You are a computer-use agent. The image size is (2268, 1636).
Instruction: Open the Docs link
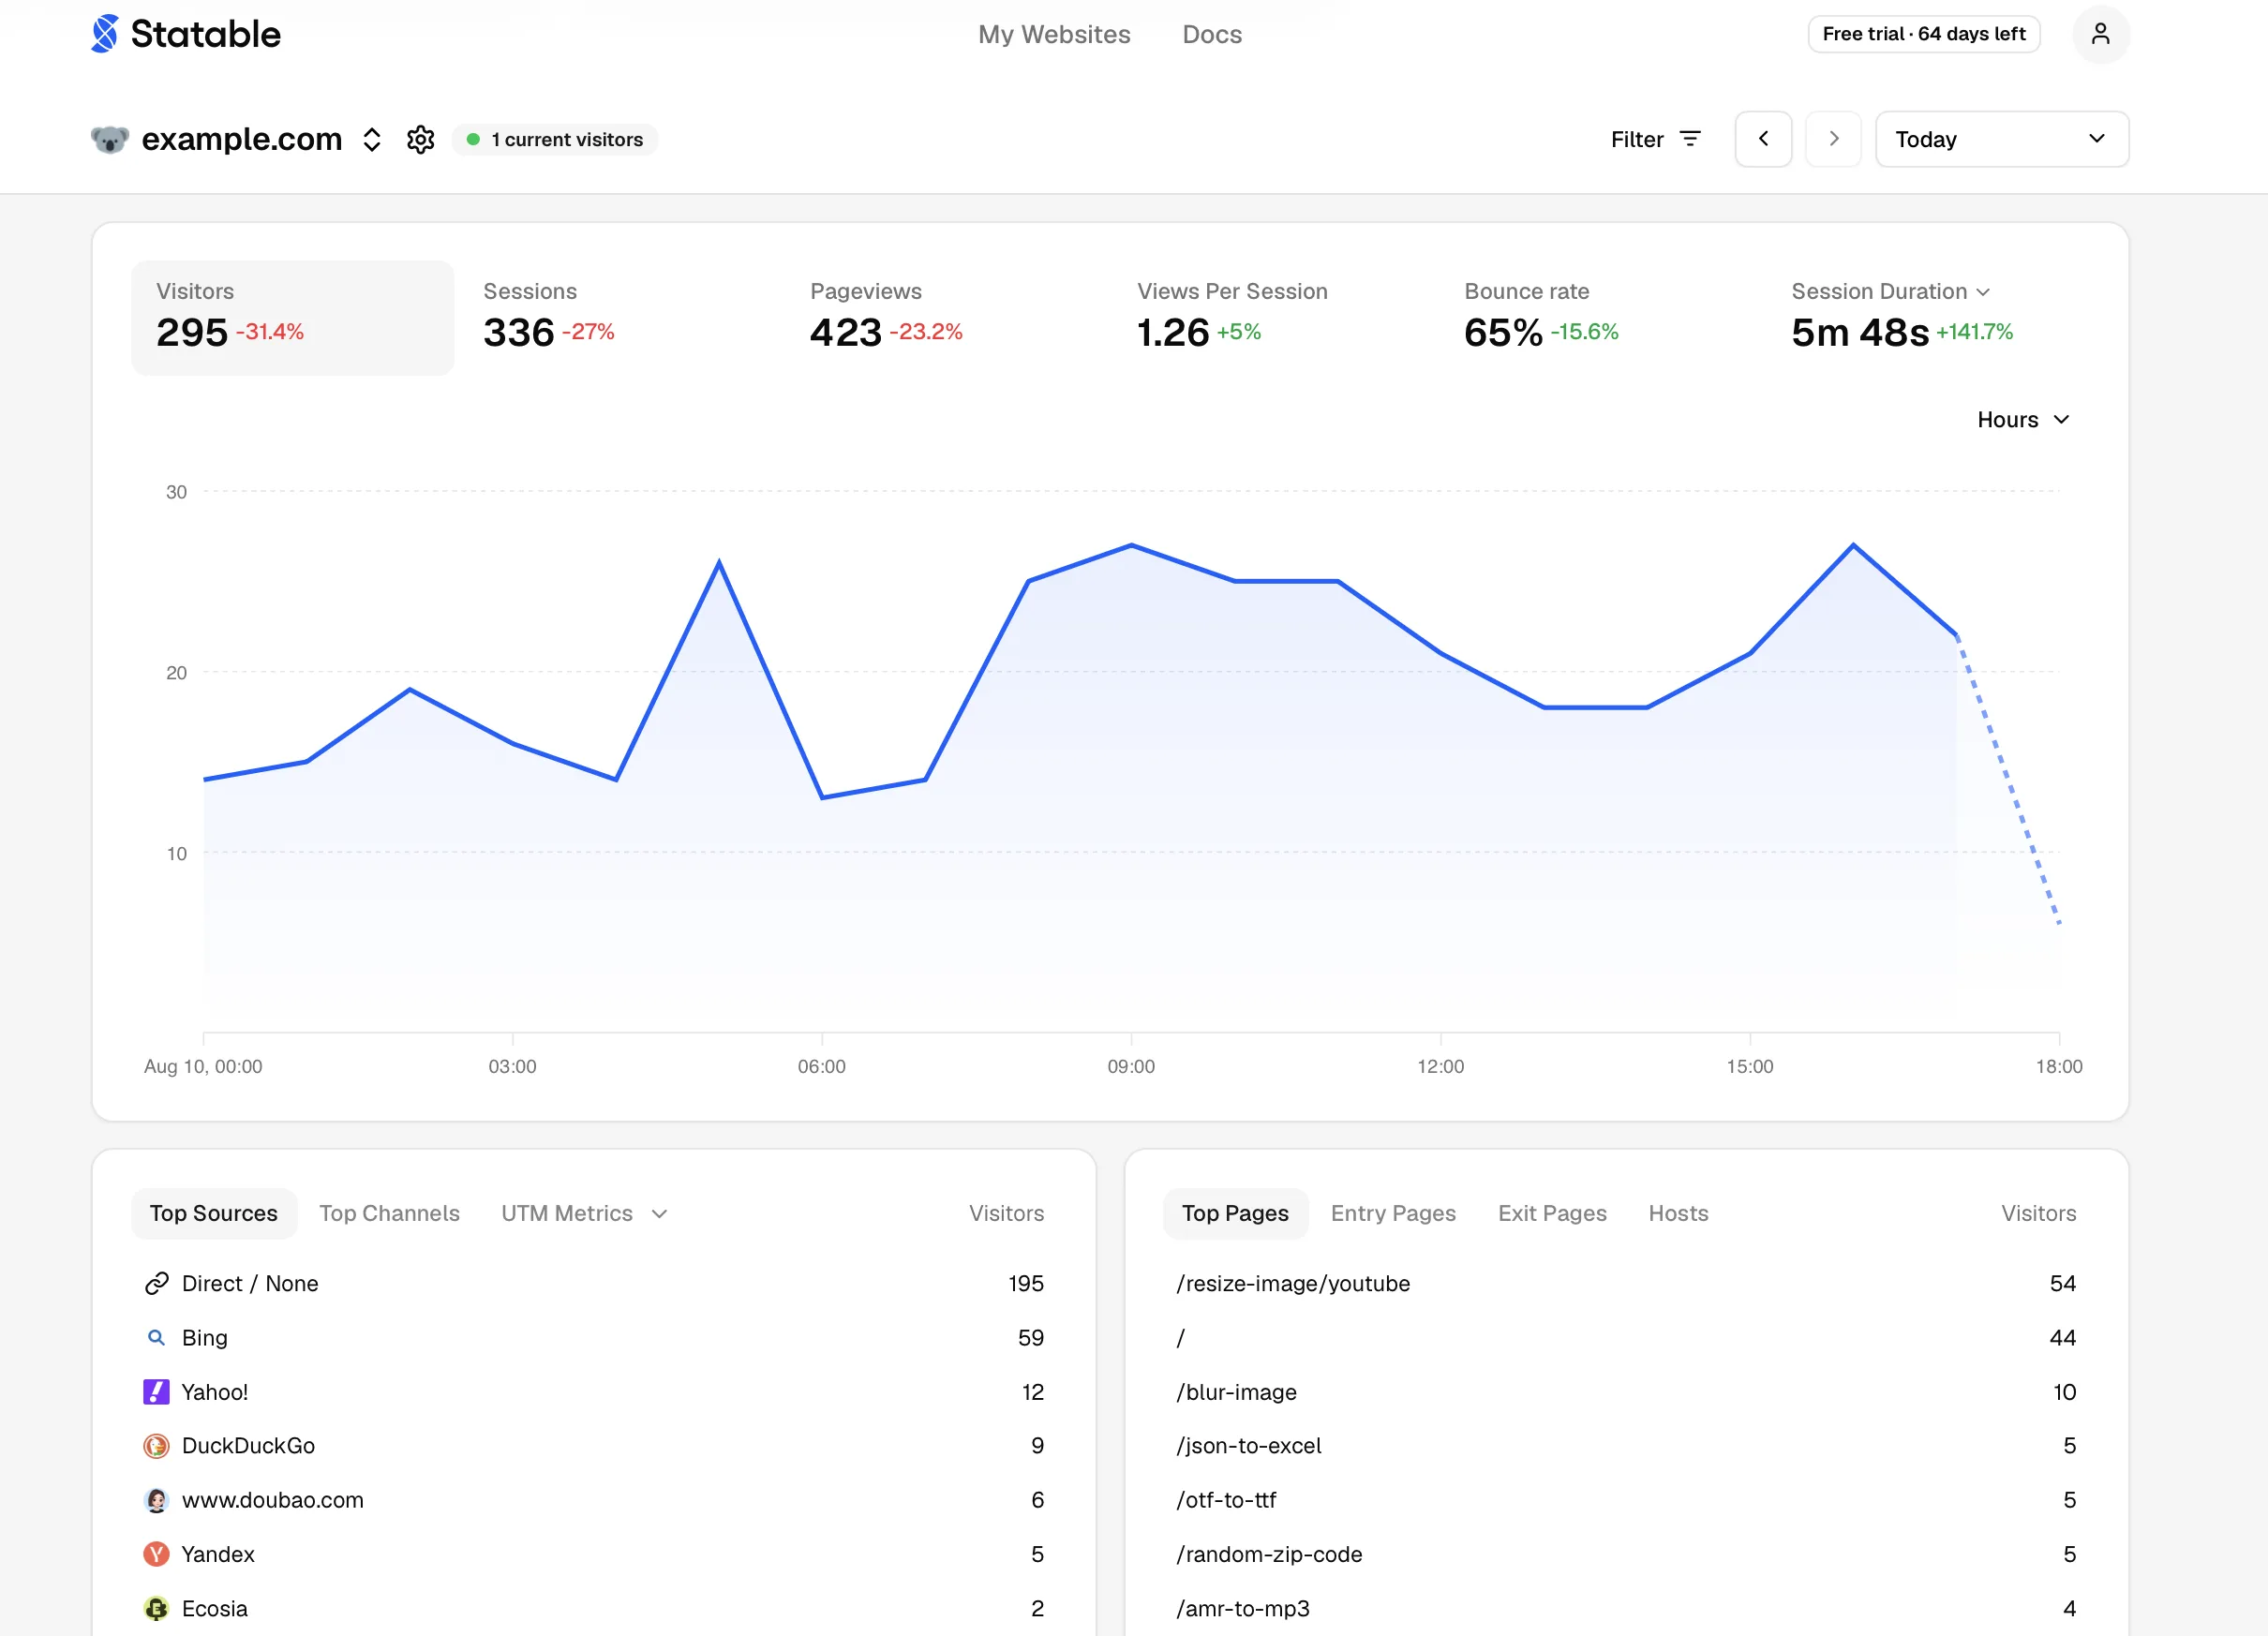coord(1212,34)
